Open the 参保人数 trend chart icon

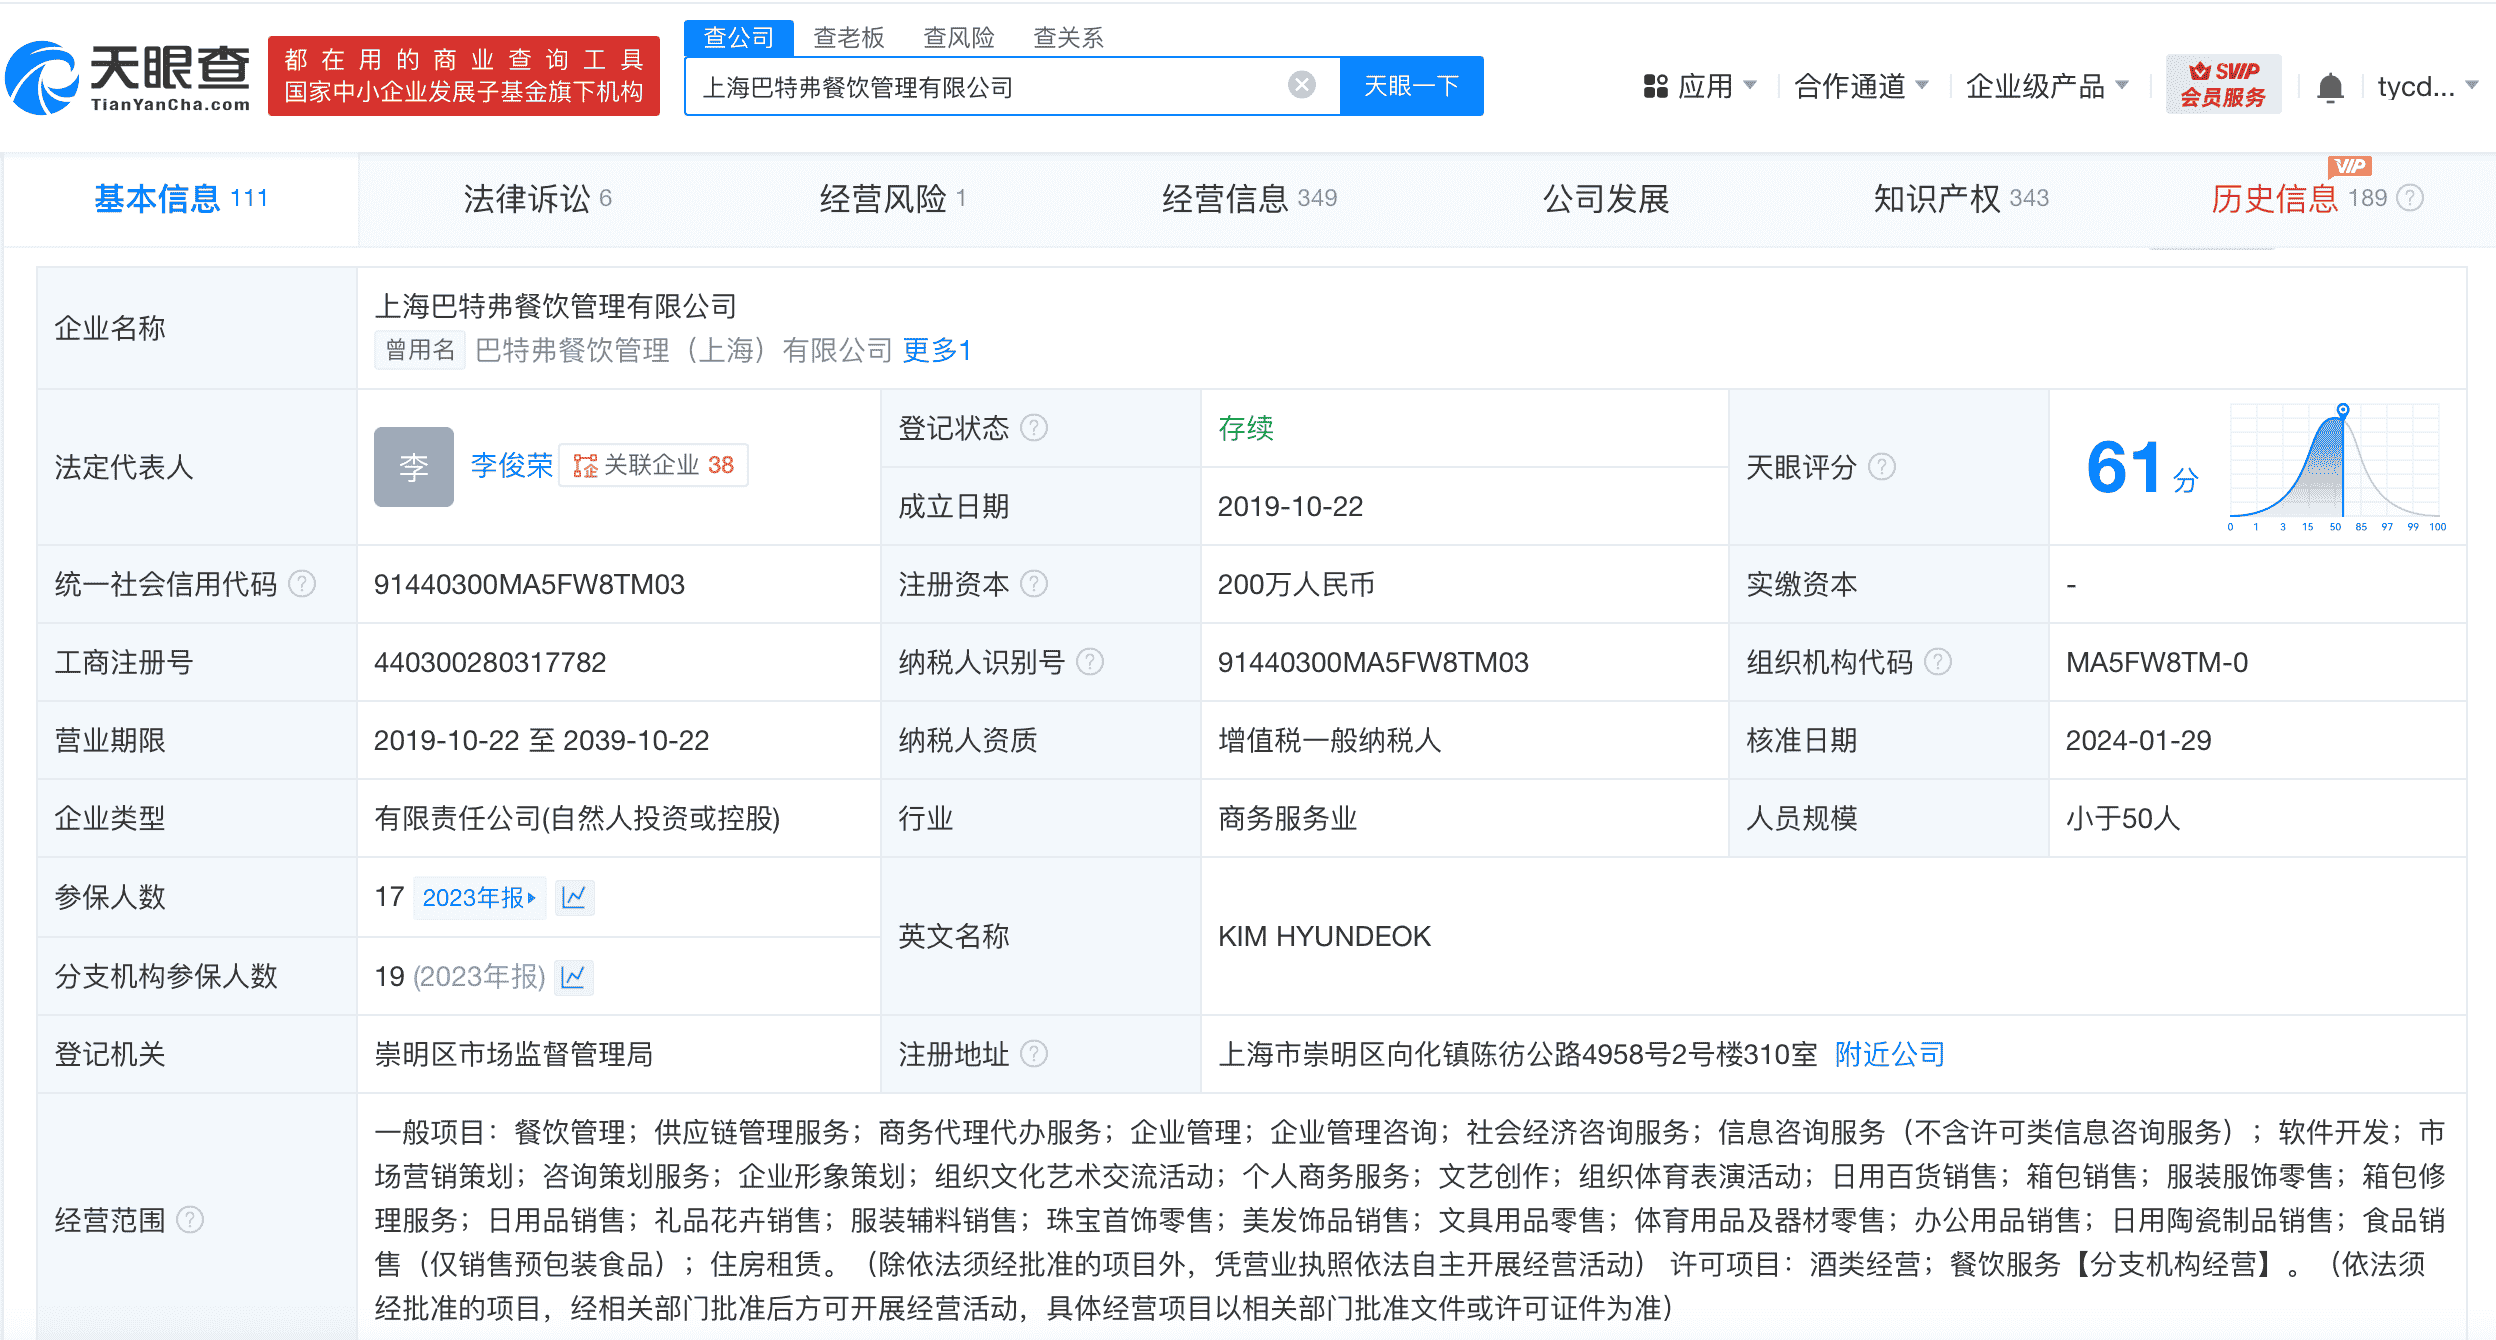point(574,897)
